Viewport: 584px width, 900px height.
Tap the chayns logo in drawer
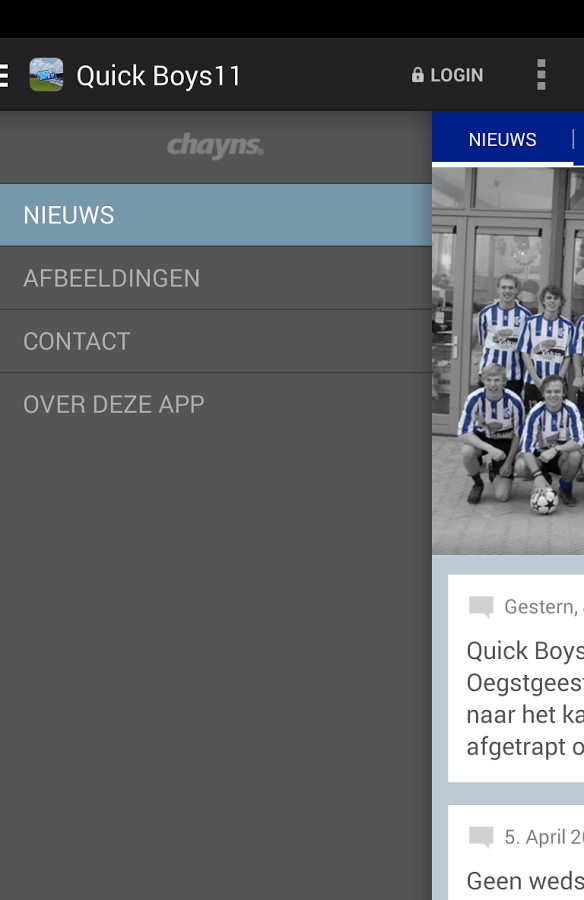tap(215, 146)
